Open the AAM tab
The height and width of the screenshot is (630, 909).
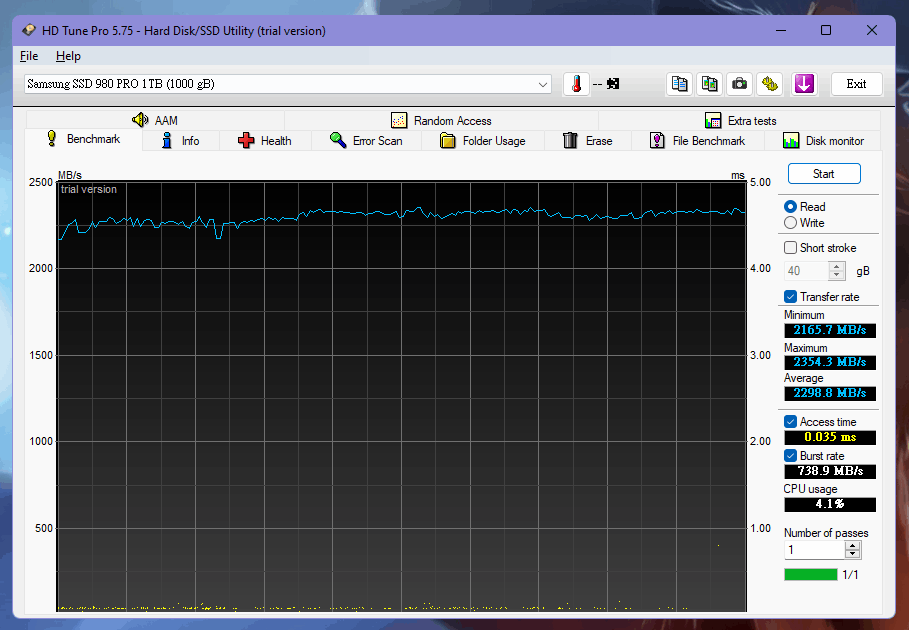[x=155, y=121]
